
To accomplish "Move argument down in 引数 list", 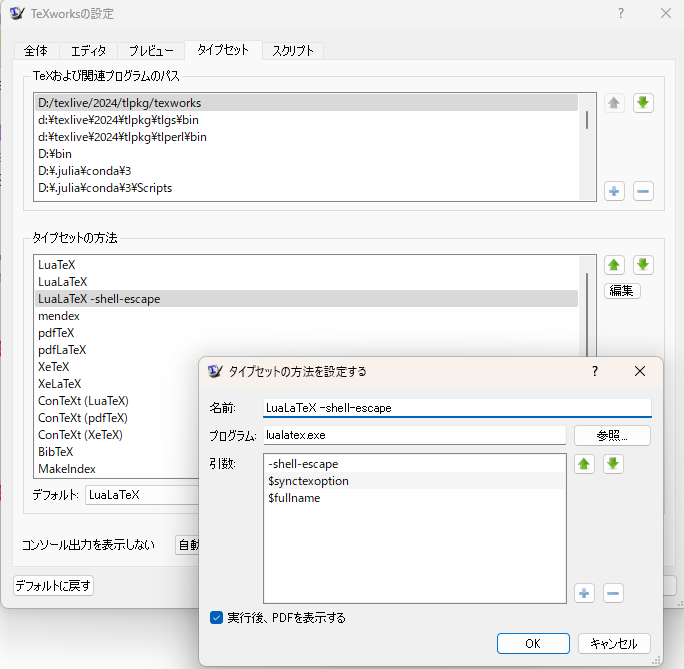I will (613, 464).
